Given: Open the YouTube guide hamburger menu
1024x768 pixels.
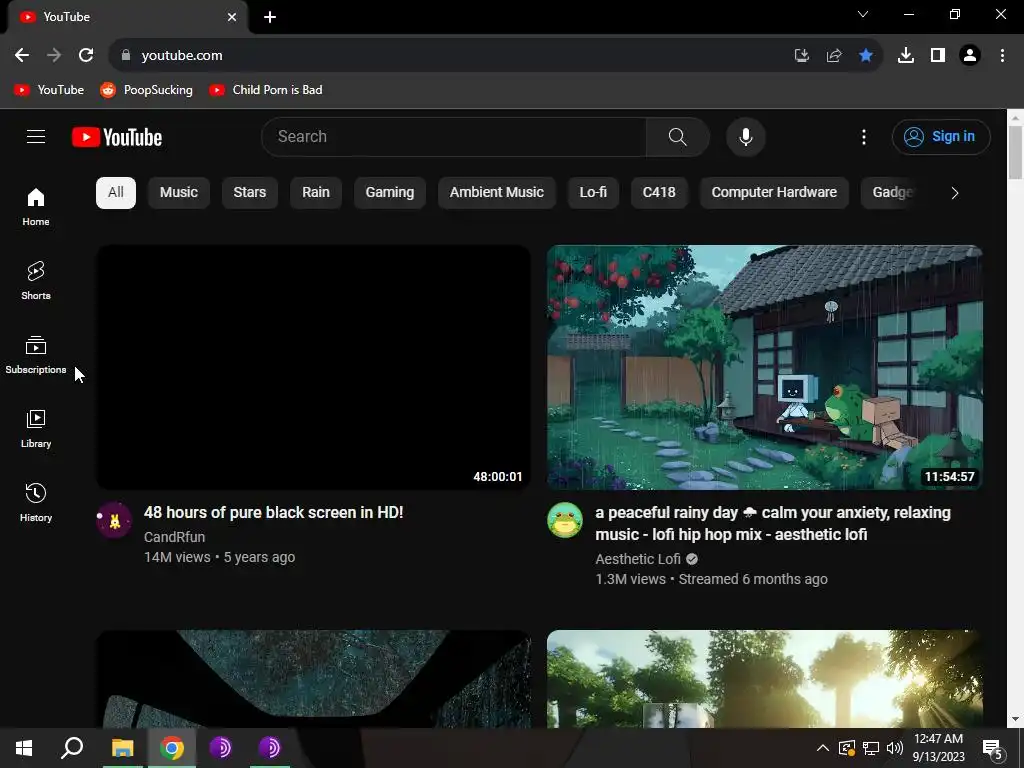Looking at the screenshot, I should (36, 136).
